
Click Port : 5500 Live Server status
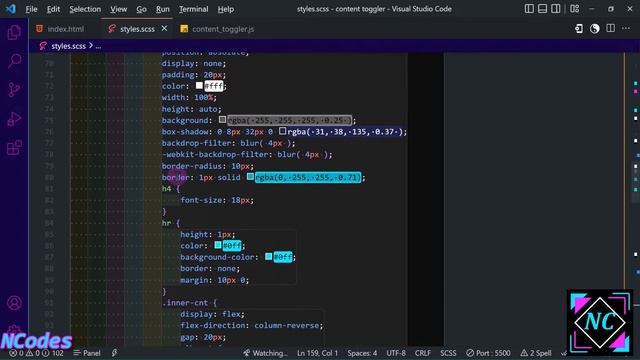(488, 353)
